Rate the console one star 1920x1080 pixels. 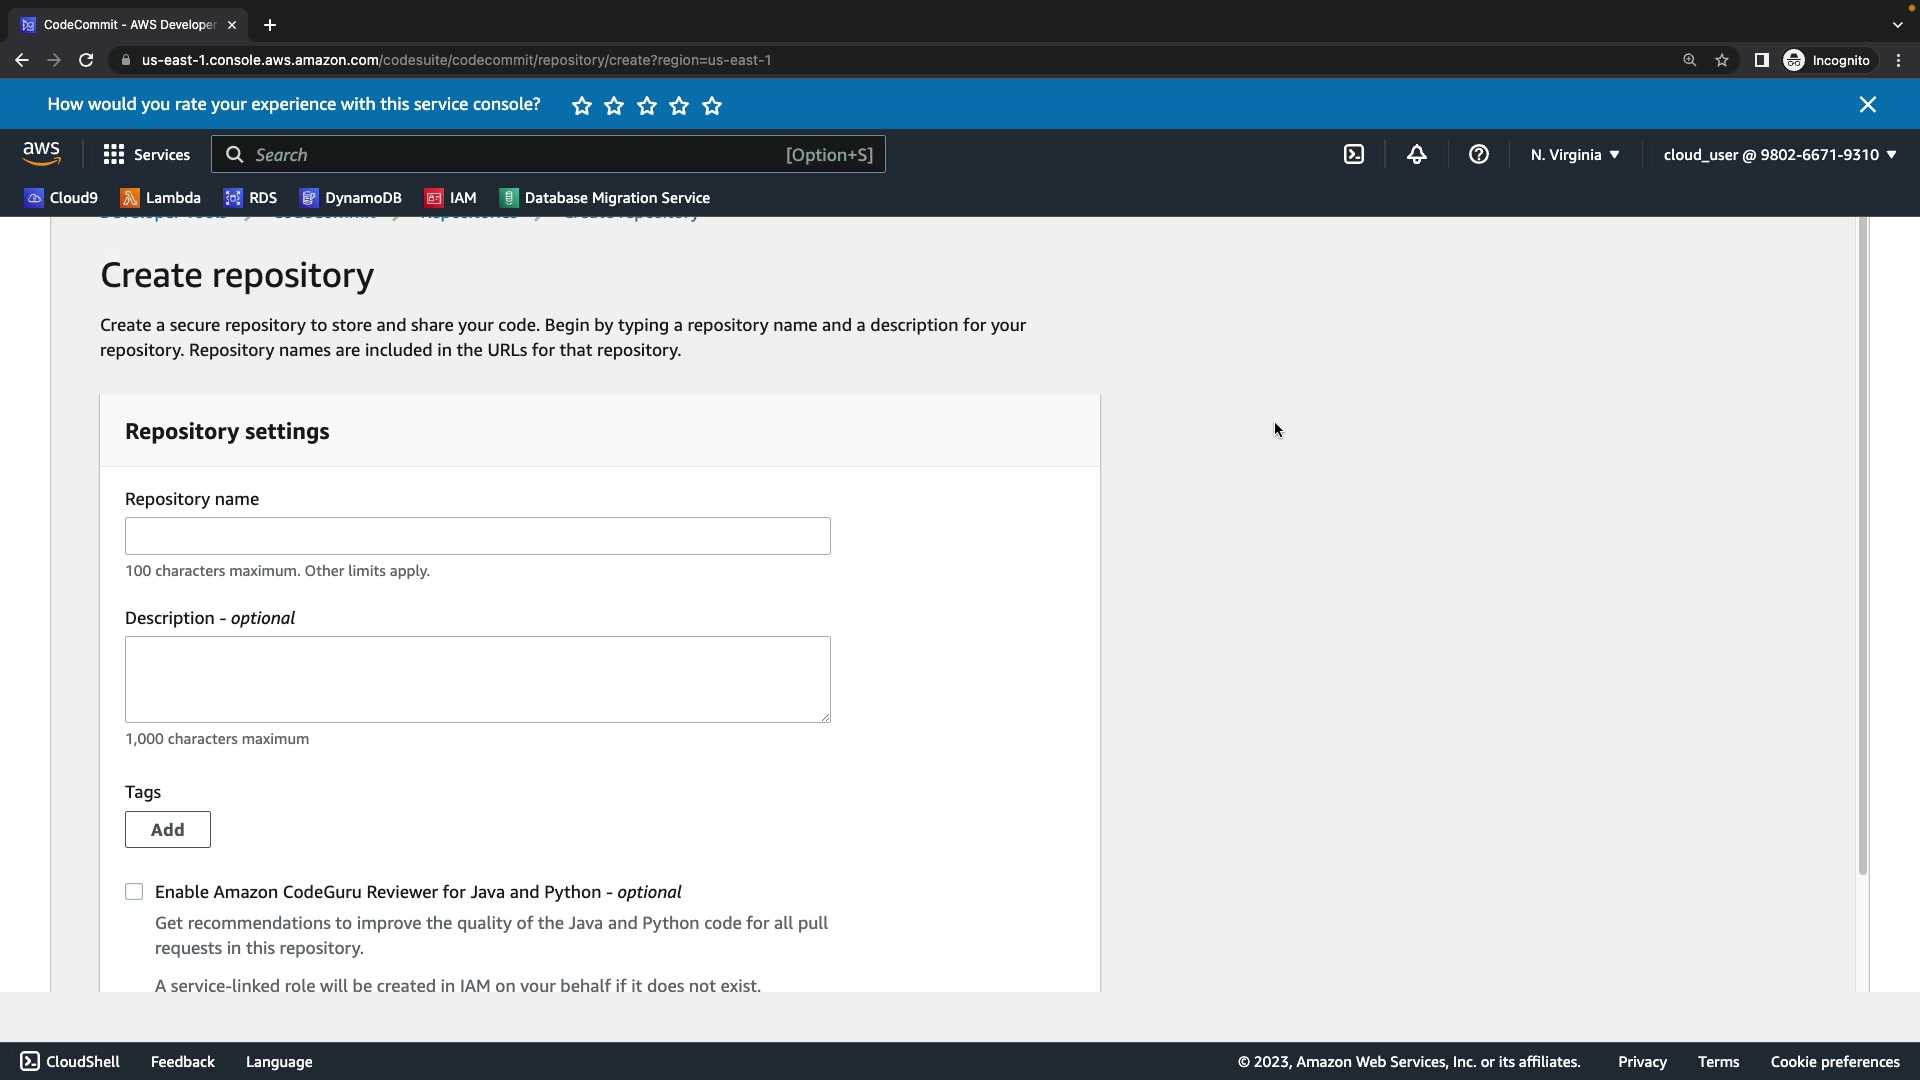(x=582, y=106)
